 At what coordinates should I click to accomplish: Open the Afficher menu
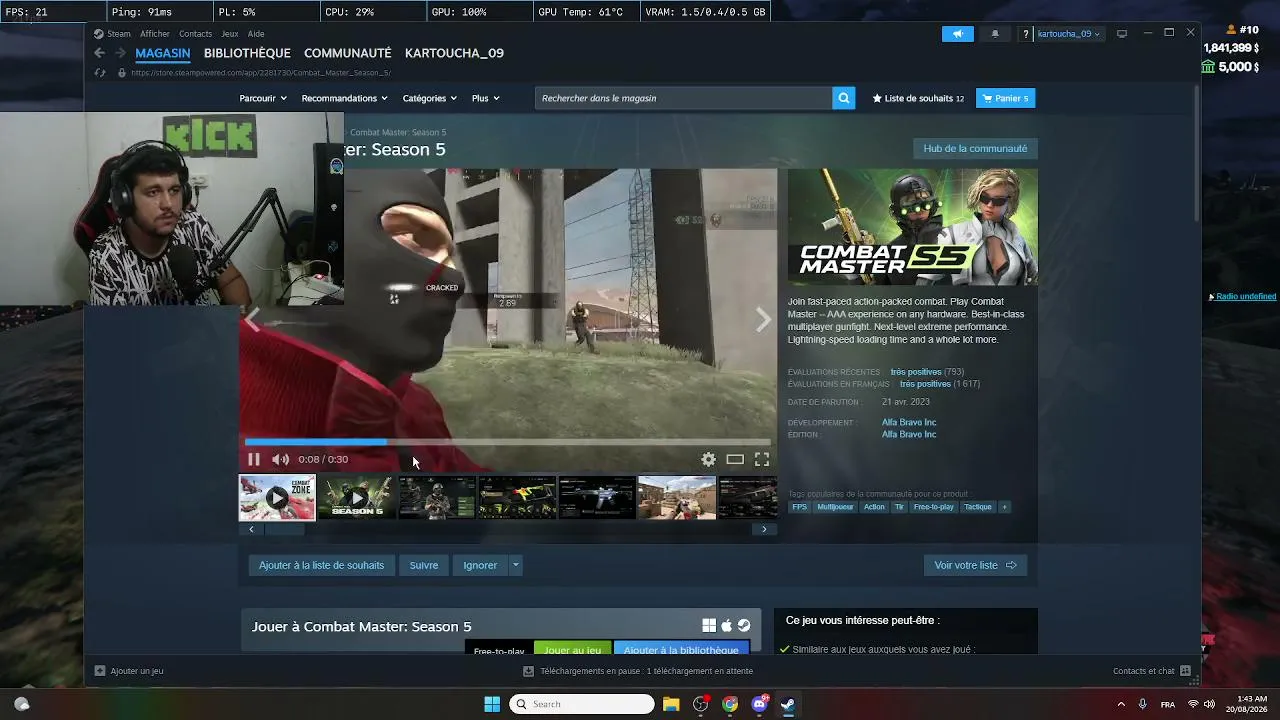(155, 34)
